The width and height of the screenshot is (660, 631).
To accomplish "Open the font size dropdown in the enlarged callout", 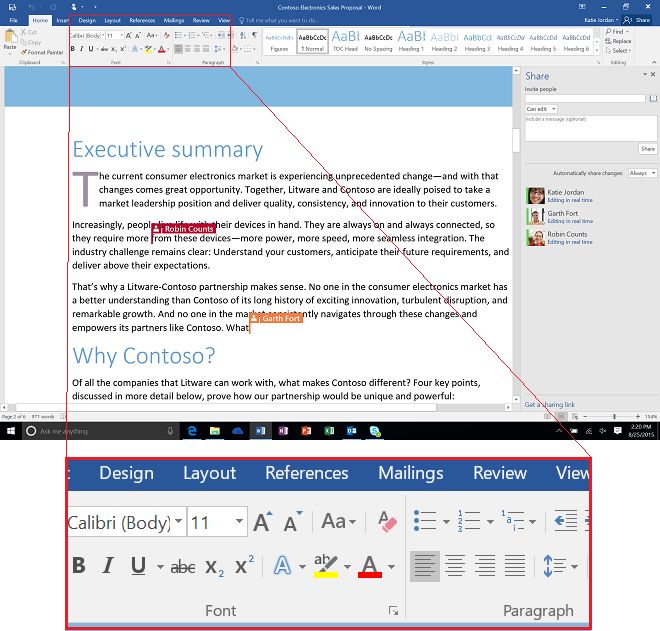I will pos(240,521).
